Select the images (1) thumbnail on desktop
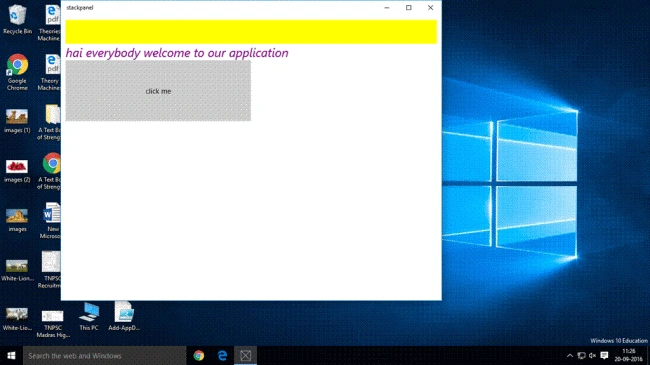Image resolution: width=650 pixels, height=365 pixels. (17, 121)
